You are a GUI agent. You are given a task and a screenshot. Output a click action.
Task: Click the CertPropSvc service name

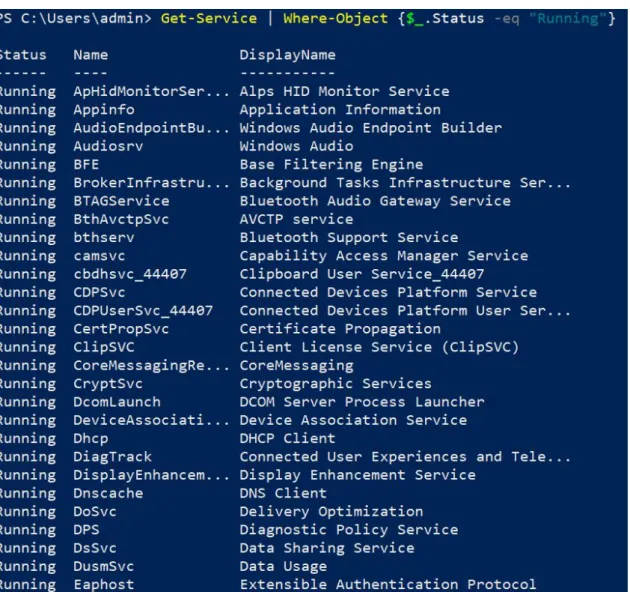[x=121, y=329]
